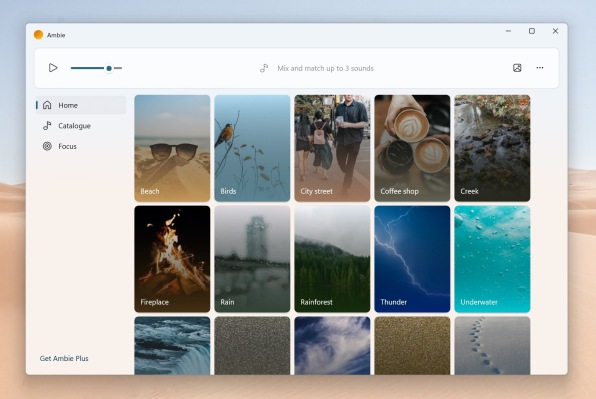Image resolution: width=596 pixels, height=399 pixels.
Task: Select the Rainforest sound tile
Action: pyautogui.click(x=332, y=259)
